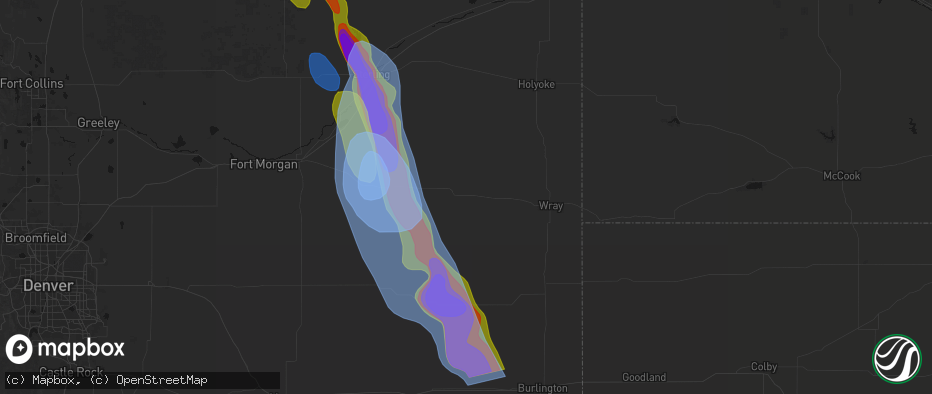
Task: Click the Colby town label
Action: tap(764, 367)
